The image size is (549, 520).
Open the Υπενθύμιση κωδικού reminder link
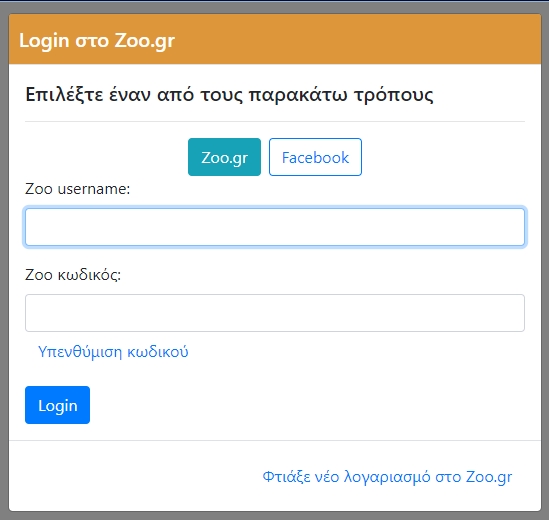pyautogui.click(x=113, y=352)
